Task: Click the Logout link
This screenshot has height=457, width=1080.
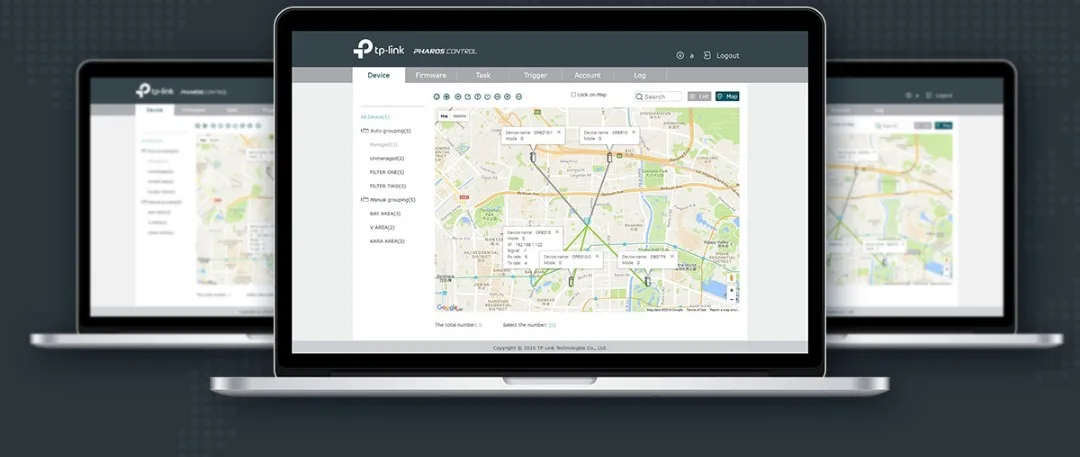Action: click(x=727, y=56)
